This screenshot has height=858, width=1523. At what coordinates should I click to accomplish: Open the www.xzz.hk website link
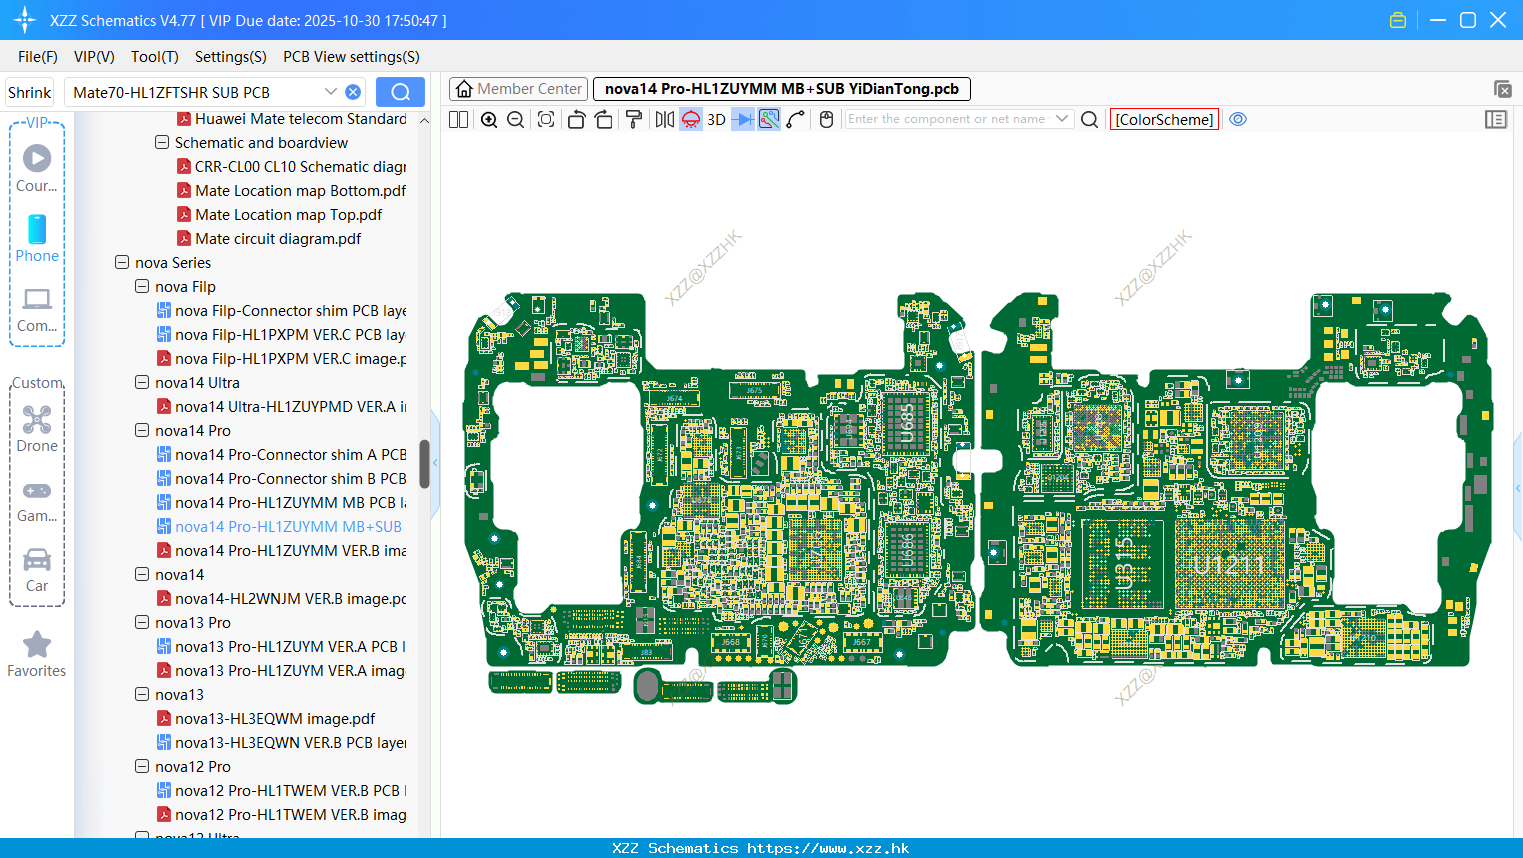(x=828, y=848)
